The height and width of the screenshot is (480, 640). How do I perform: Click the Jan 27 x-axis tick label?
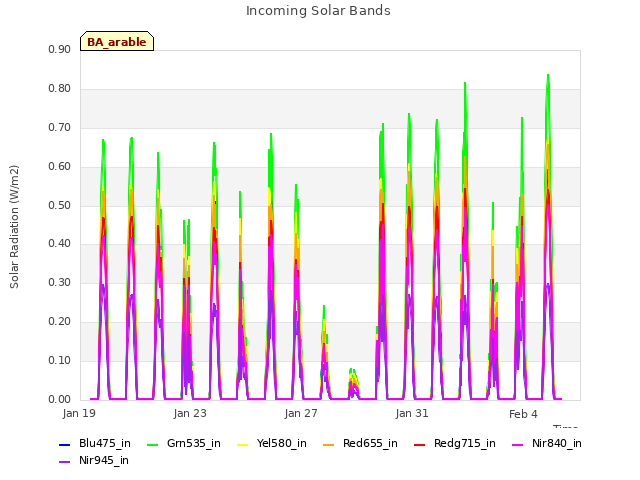[x=301, y=413]
